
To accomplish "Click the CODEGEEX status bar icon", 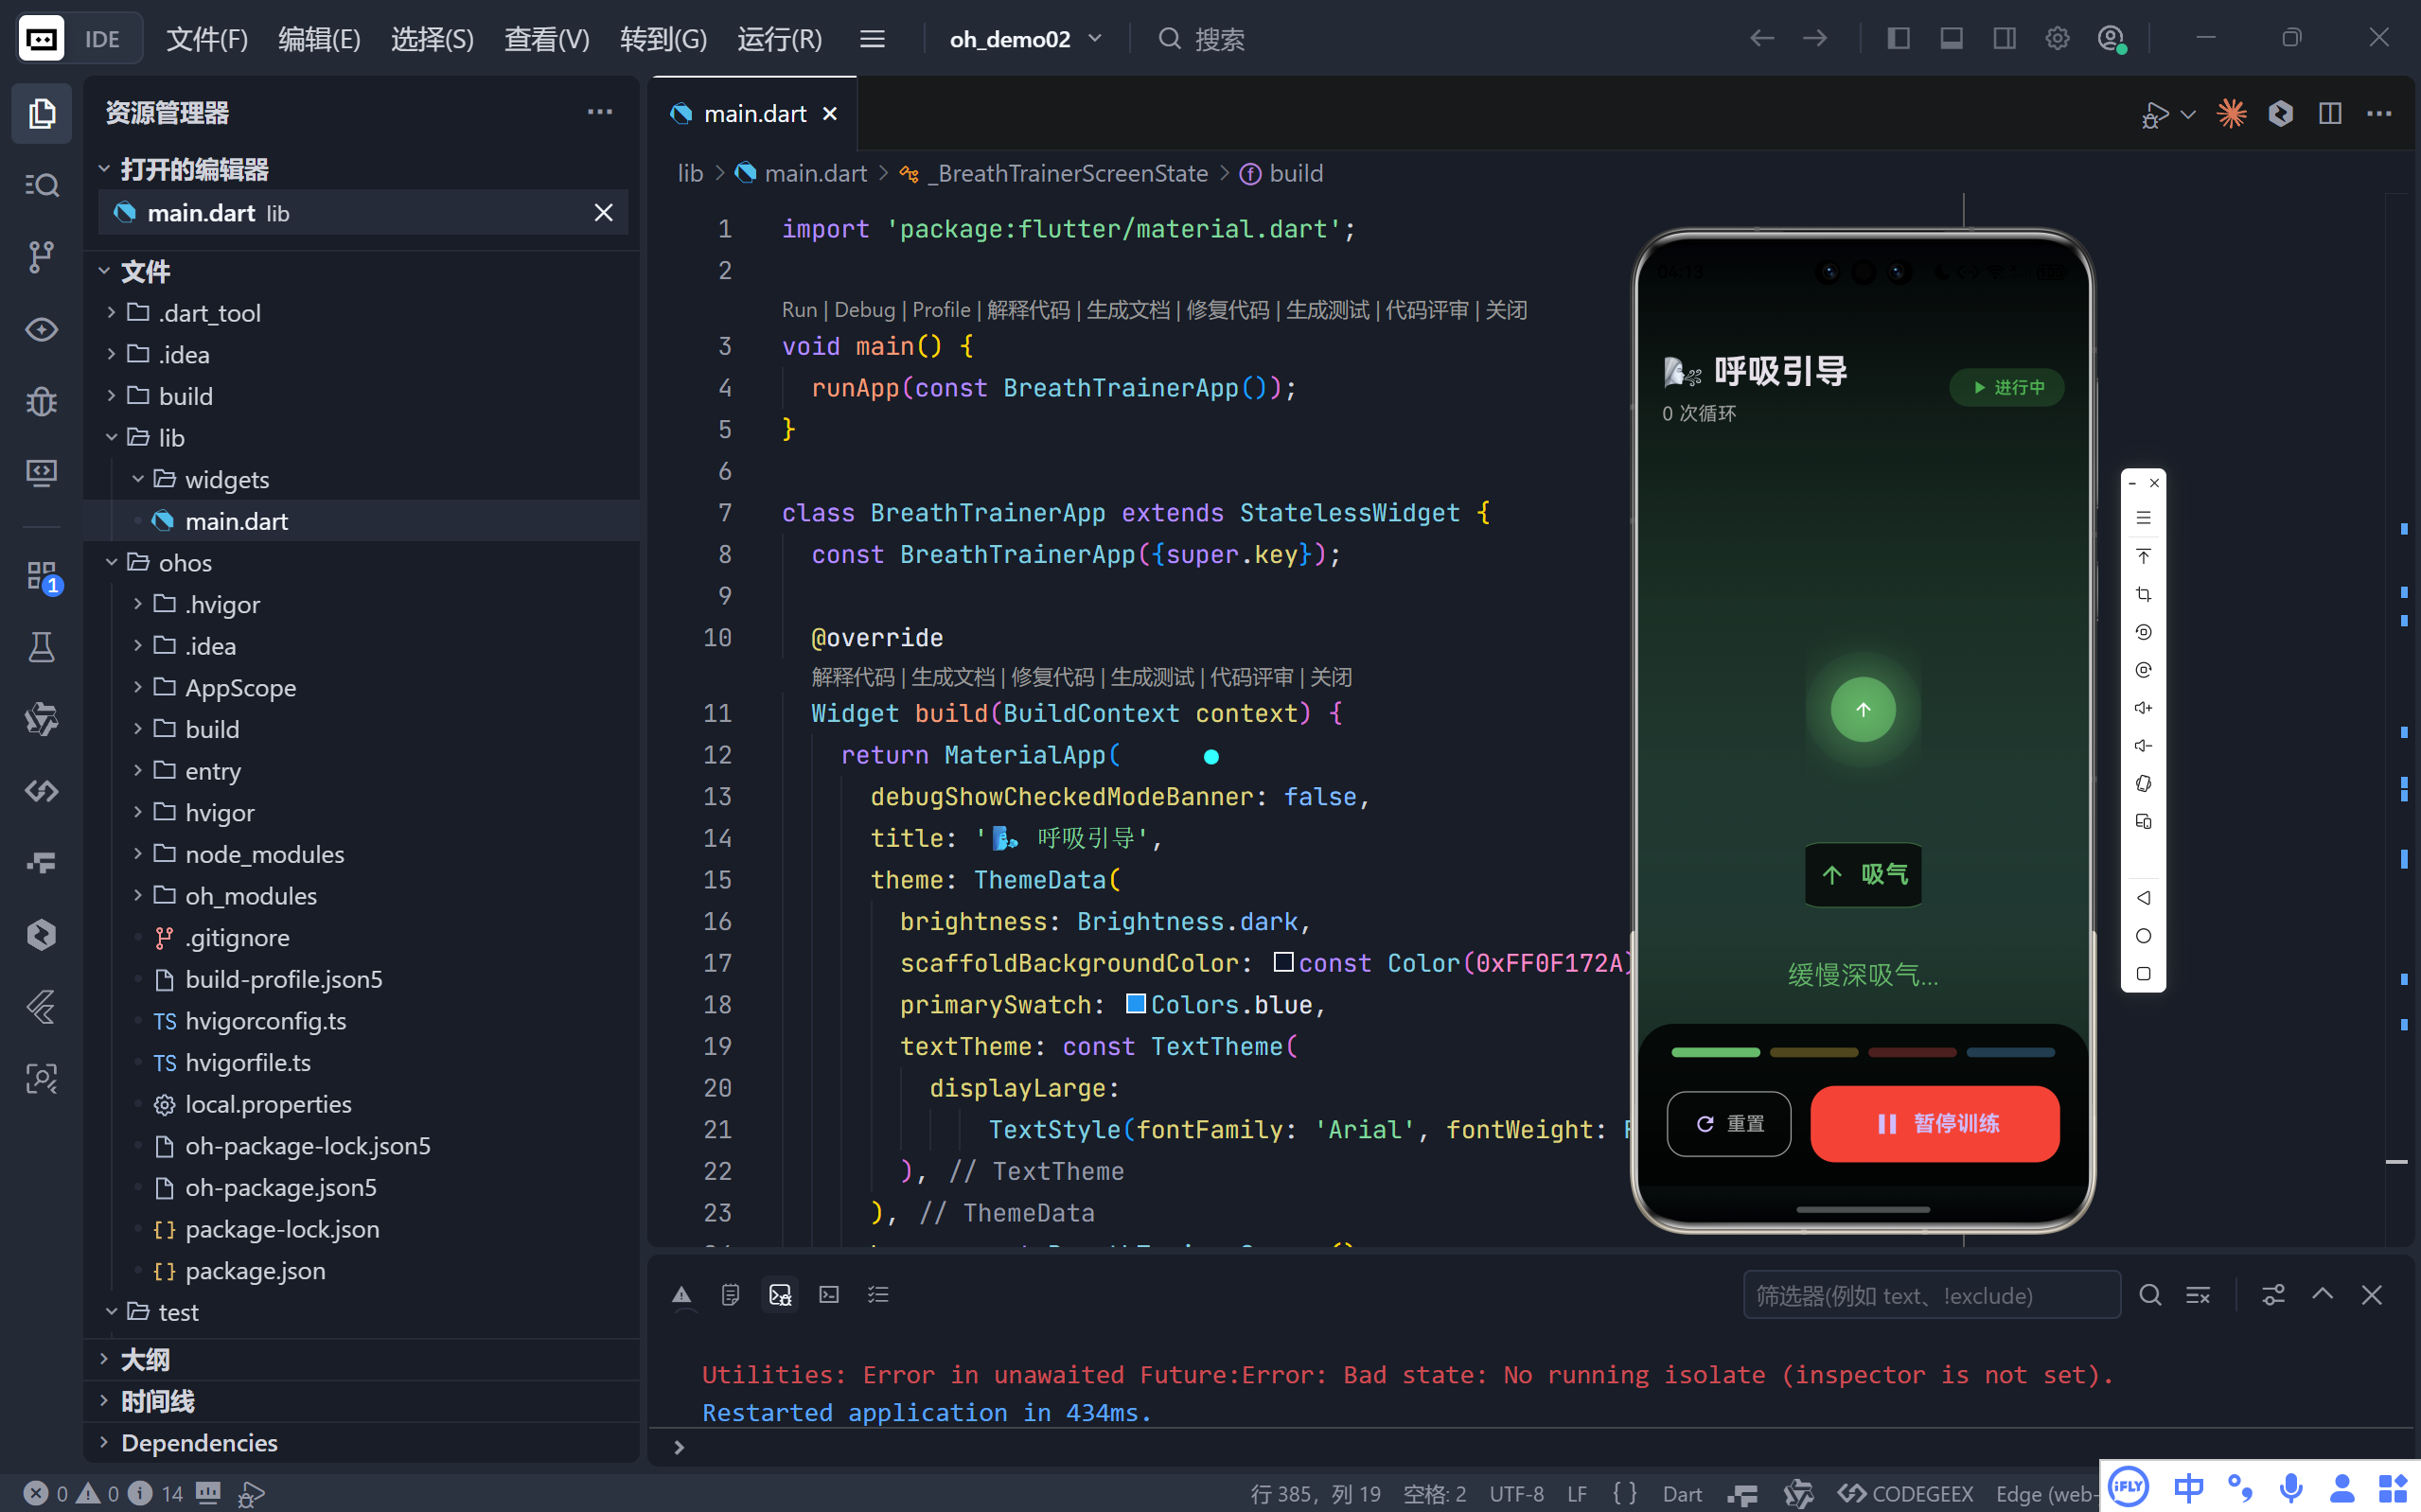I will 1907,1493.
